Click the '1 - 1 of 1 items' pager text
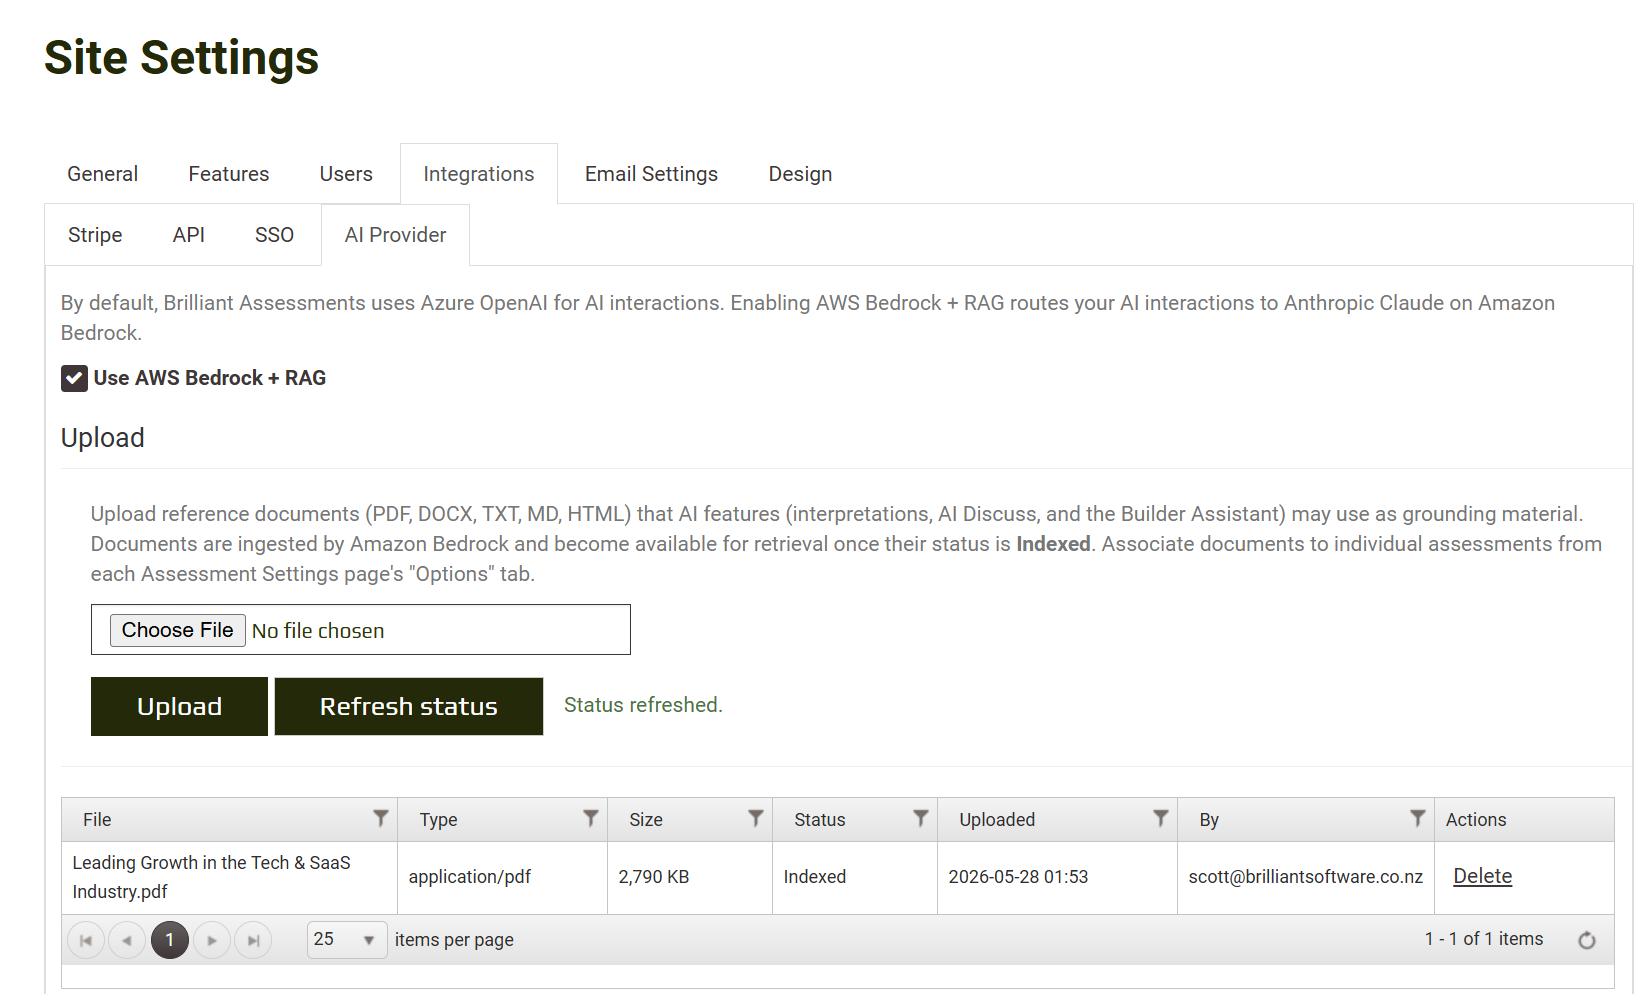Viewport: 1637px width, 994px height. 1484,939
